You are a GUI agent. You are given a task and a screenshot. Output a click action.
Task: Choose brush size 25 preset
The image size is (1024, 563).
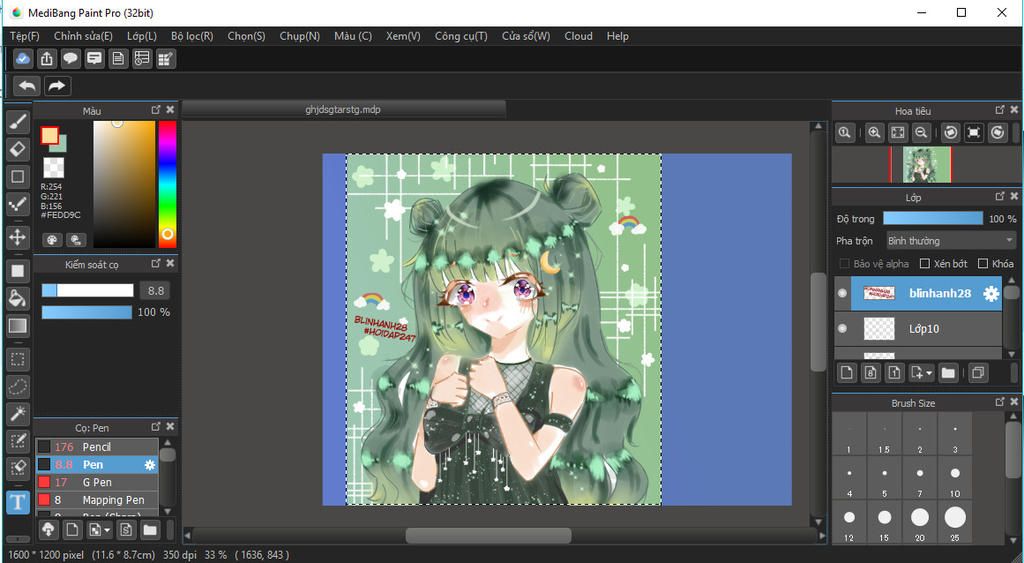(955, 523)
